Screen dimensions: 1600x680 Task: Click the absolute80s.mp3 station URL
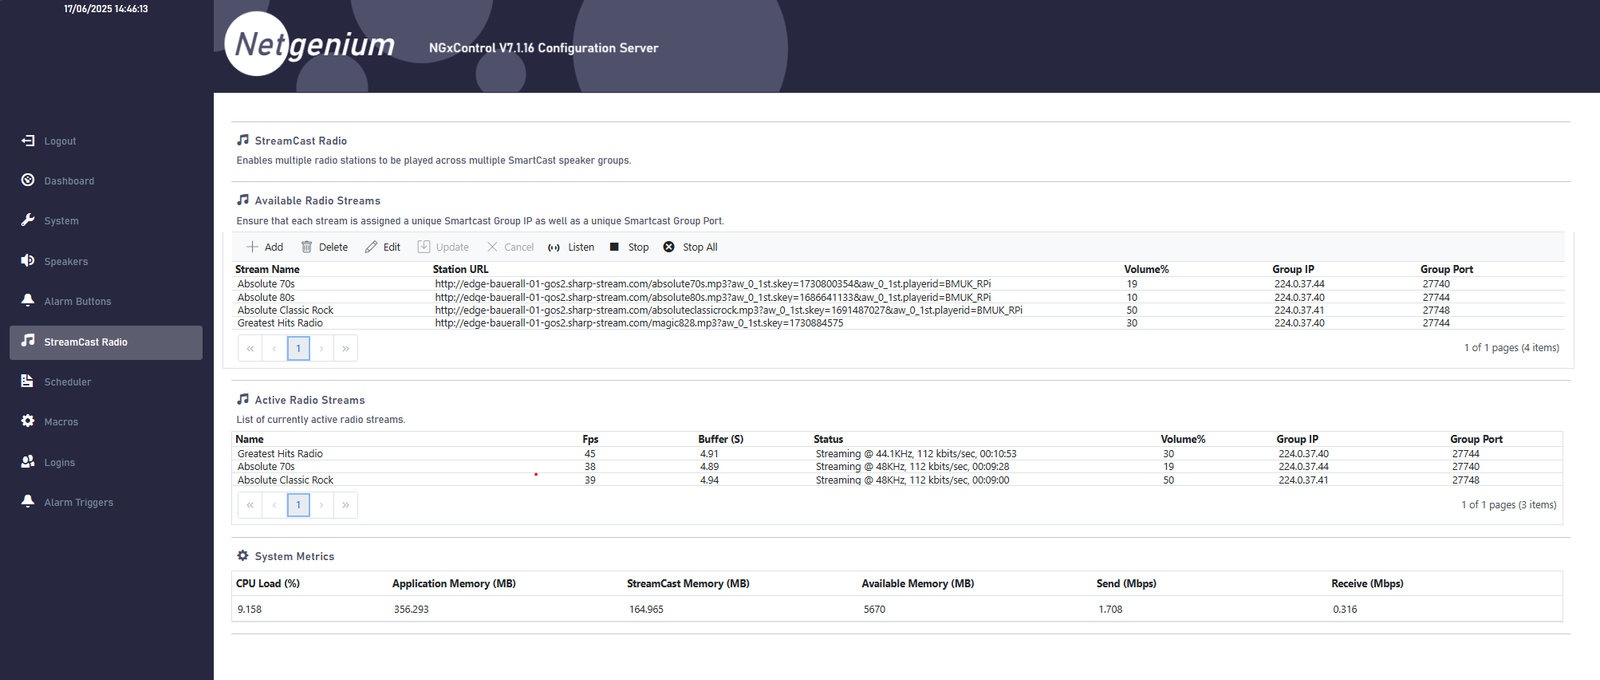(x=713, y=297)
